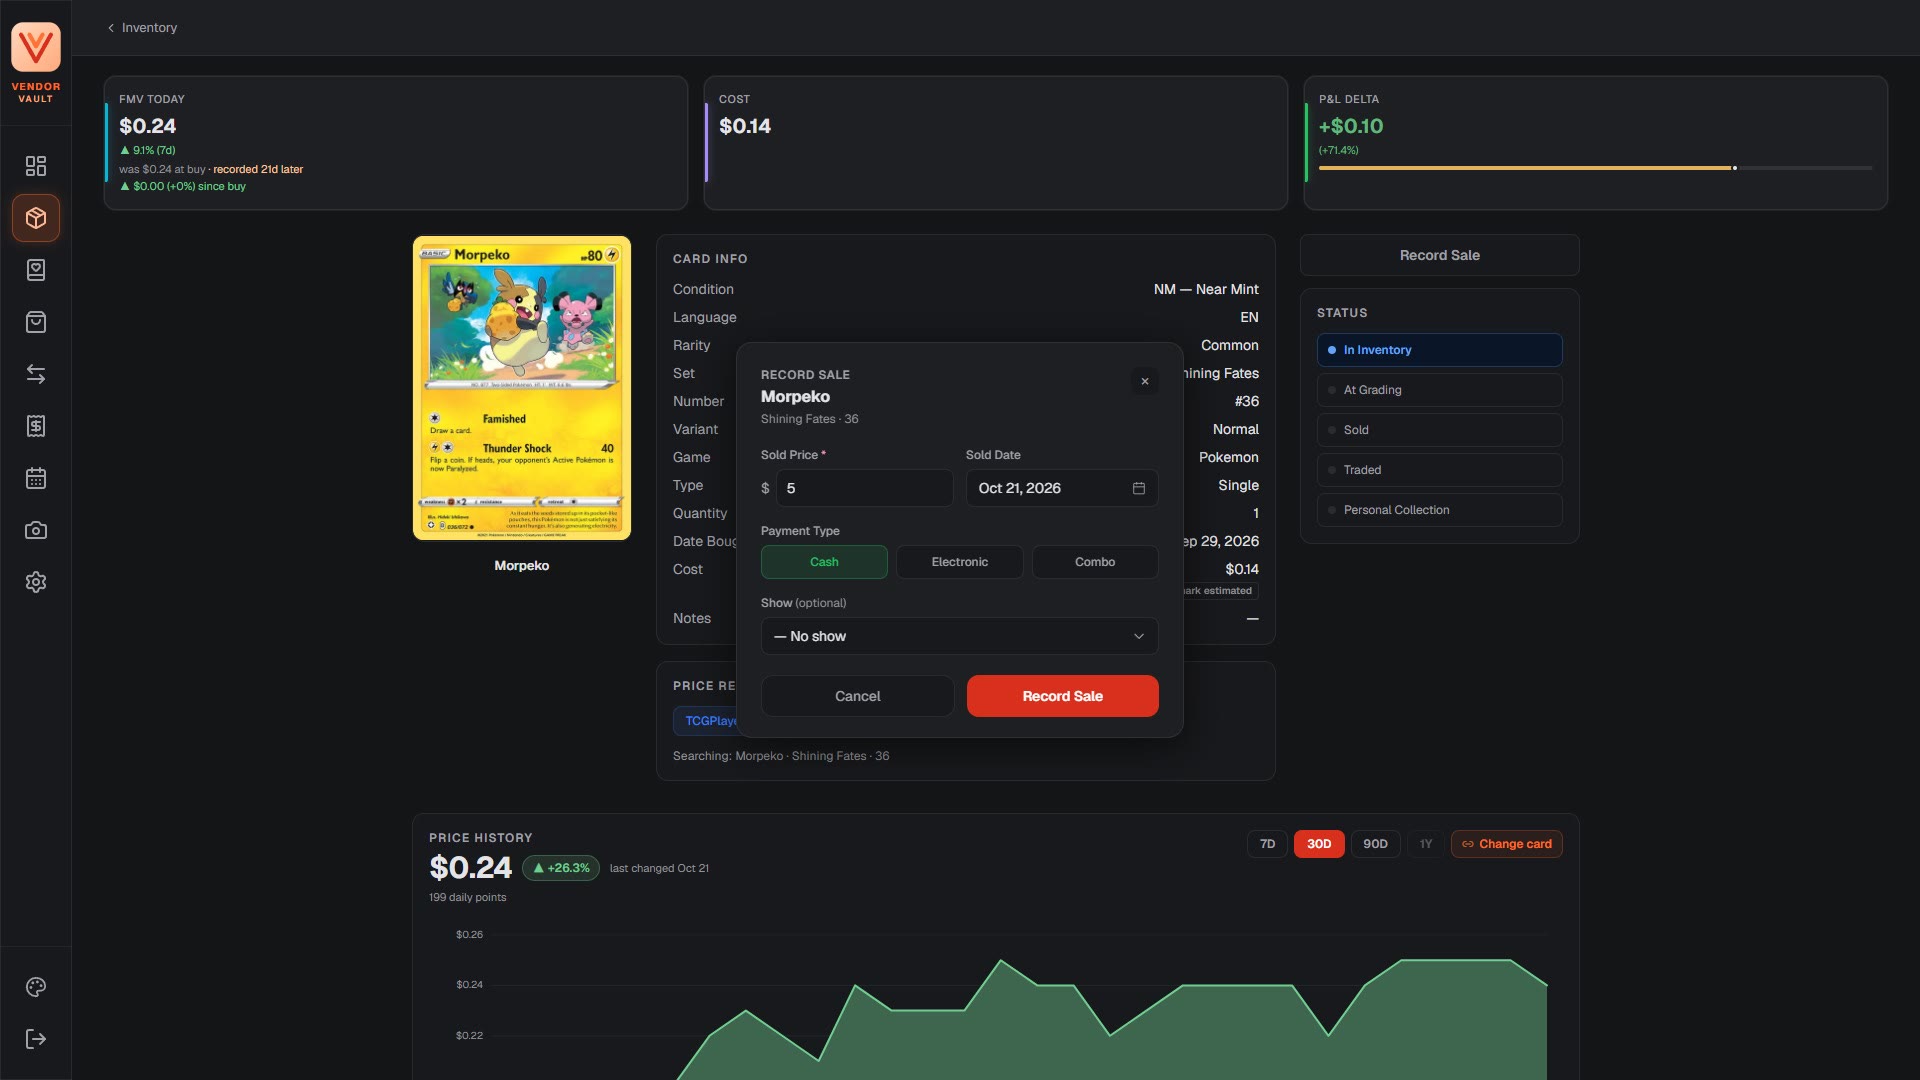Switch price history to 90D
Viewport: 1920px width, 1080px height.
(1375, 844)
